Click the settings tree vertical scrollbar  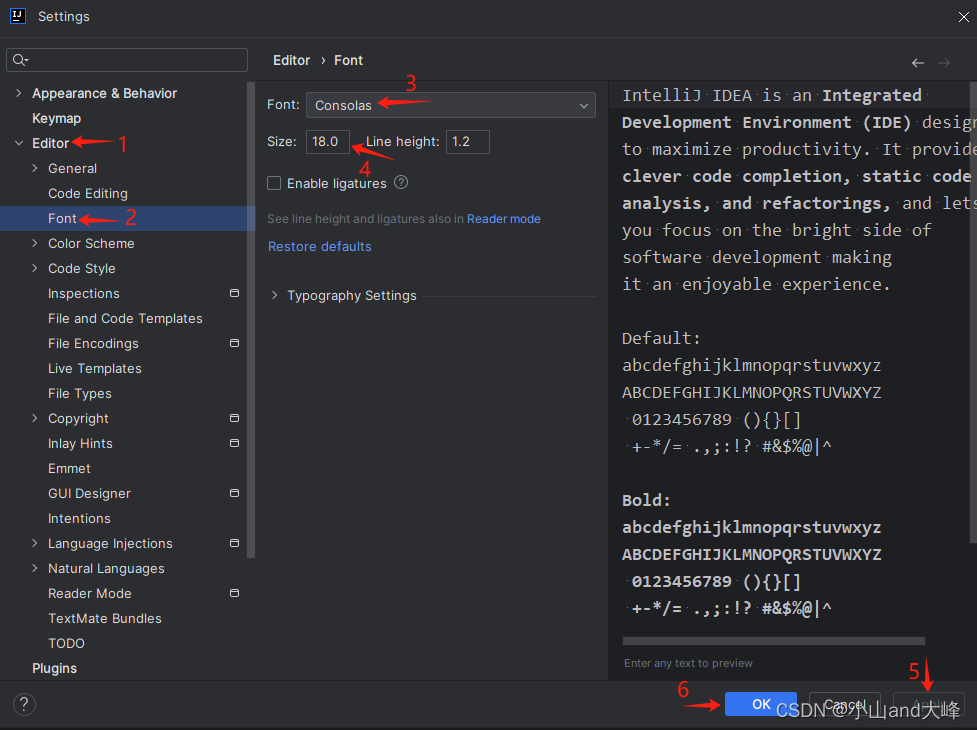(251, 320)
